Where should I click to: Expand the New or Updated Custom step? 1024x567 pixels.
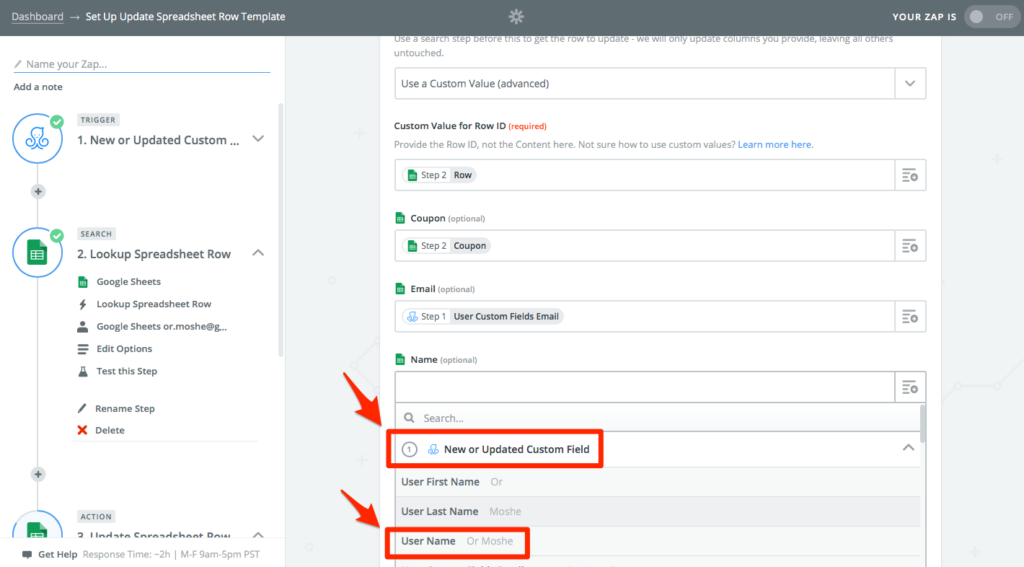point(258,139)
